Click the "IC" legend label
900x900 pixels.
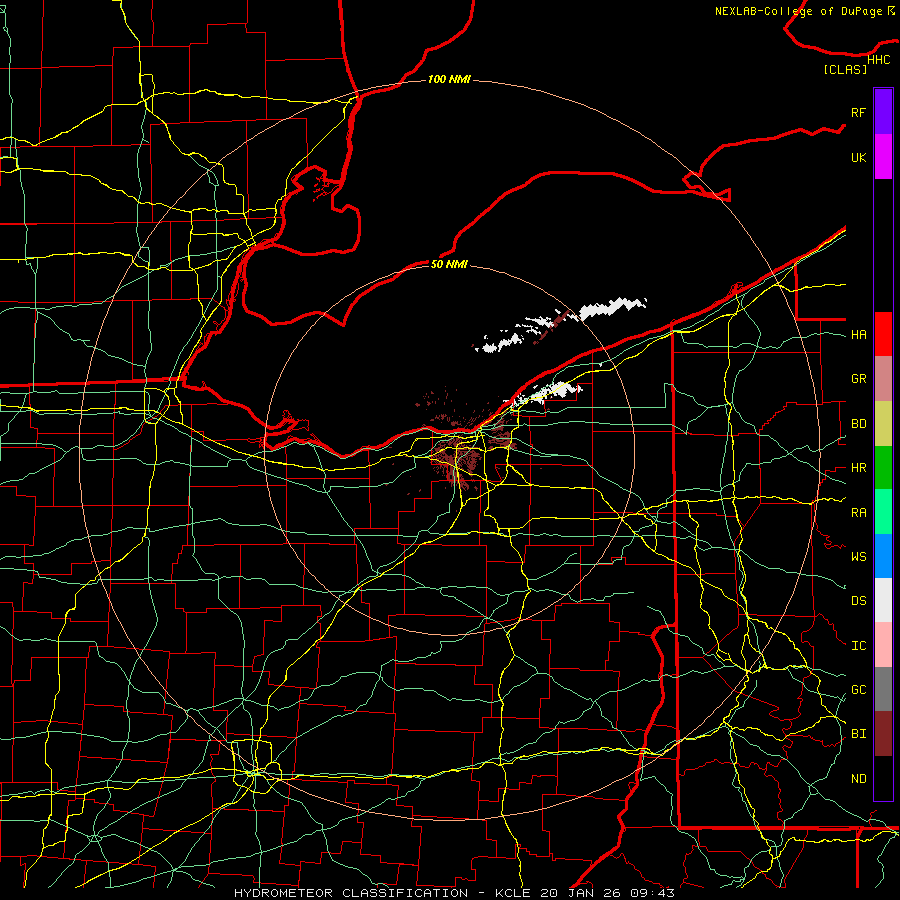pos(858,646)
